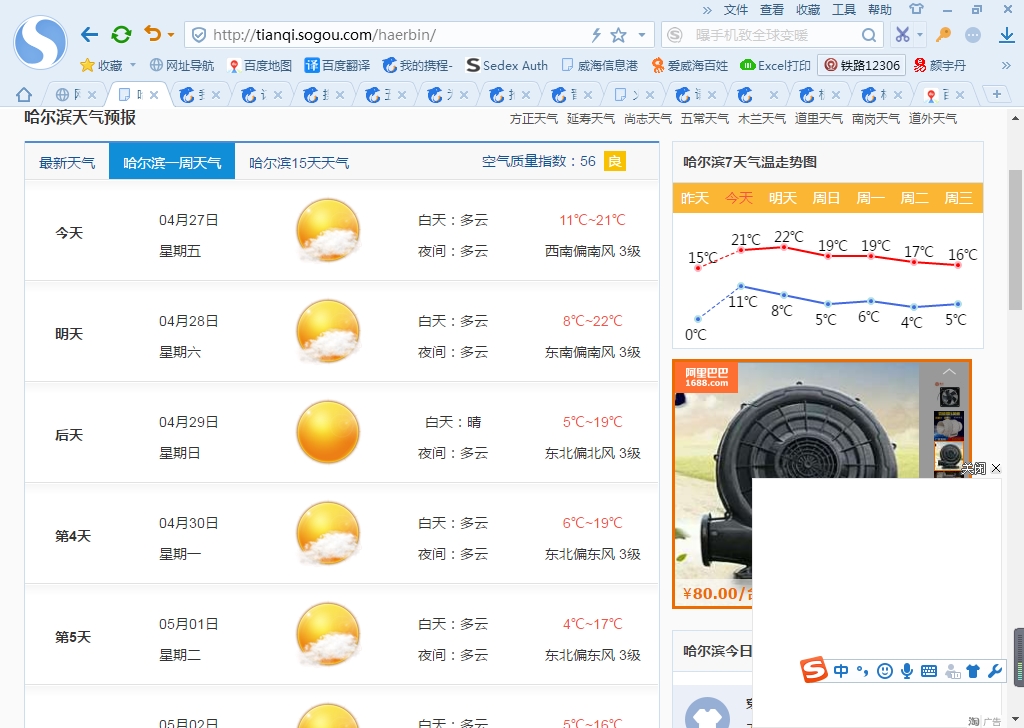Select the 哈尔滨一周天气 tab
1024x728 pixels.
172,161
